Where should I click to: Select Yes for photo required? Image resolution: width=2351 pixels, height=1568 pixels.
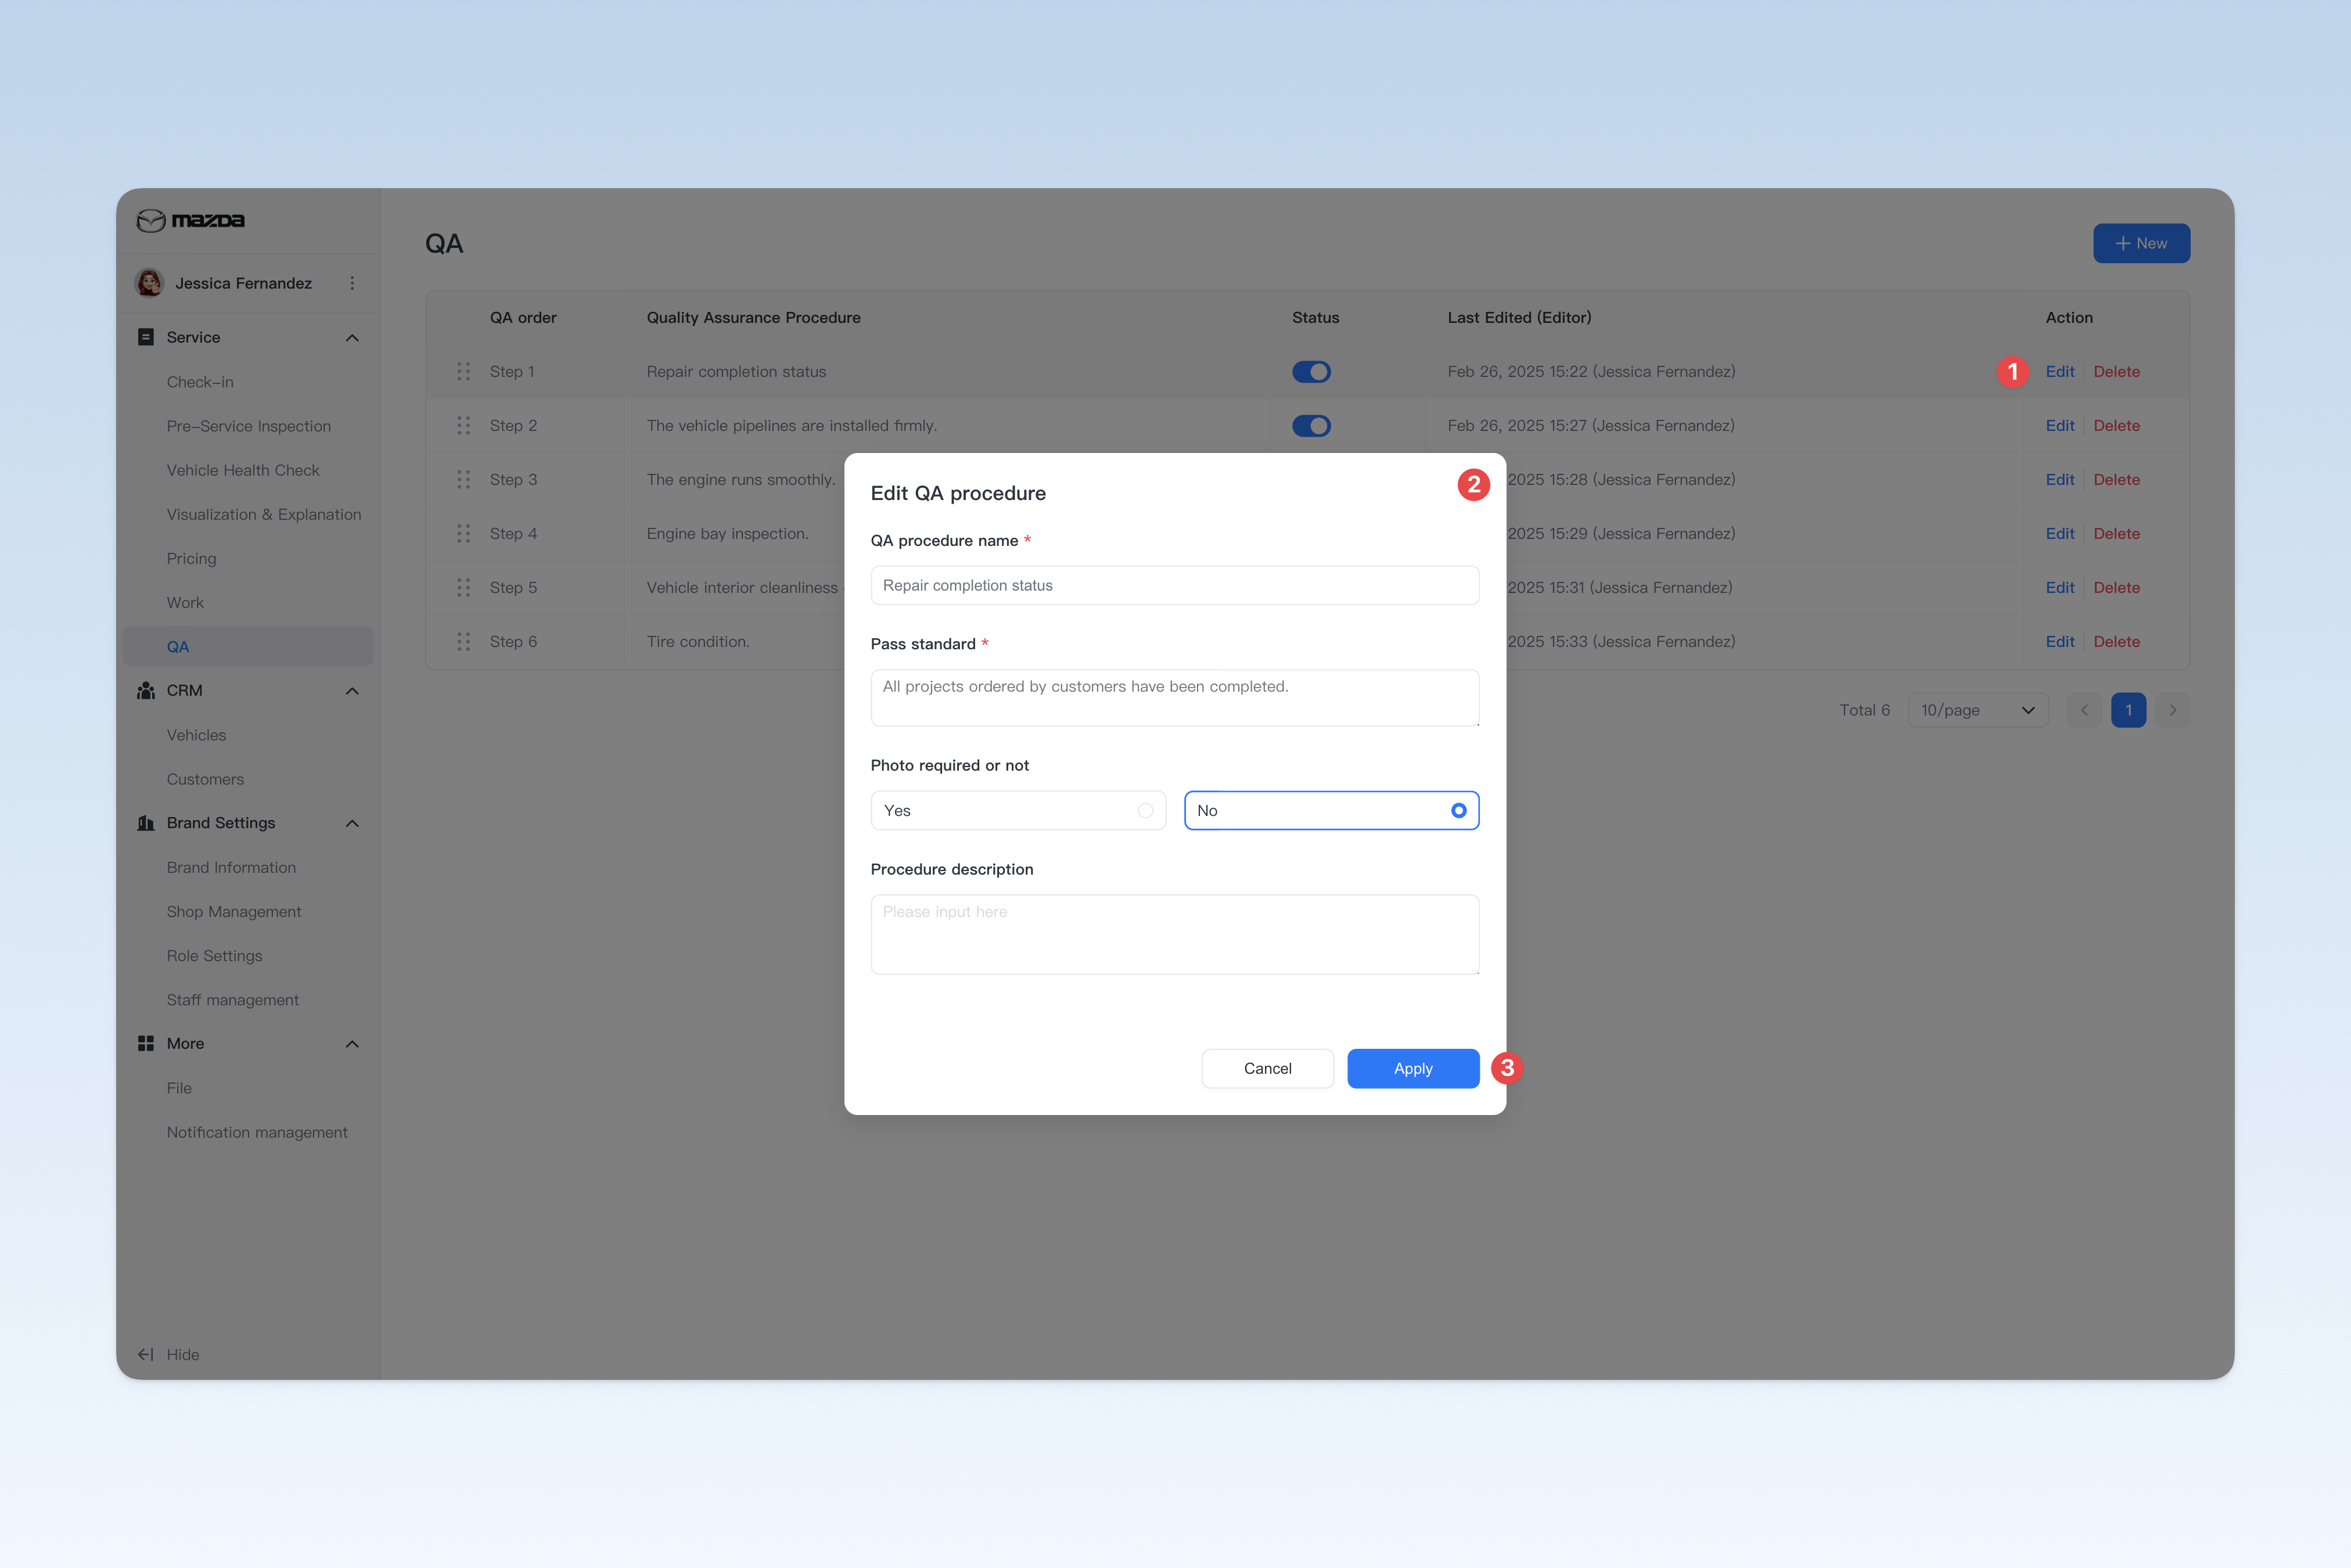pos(1018,811)
